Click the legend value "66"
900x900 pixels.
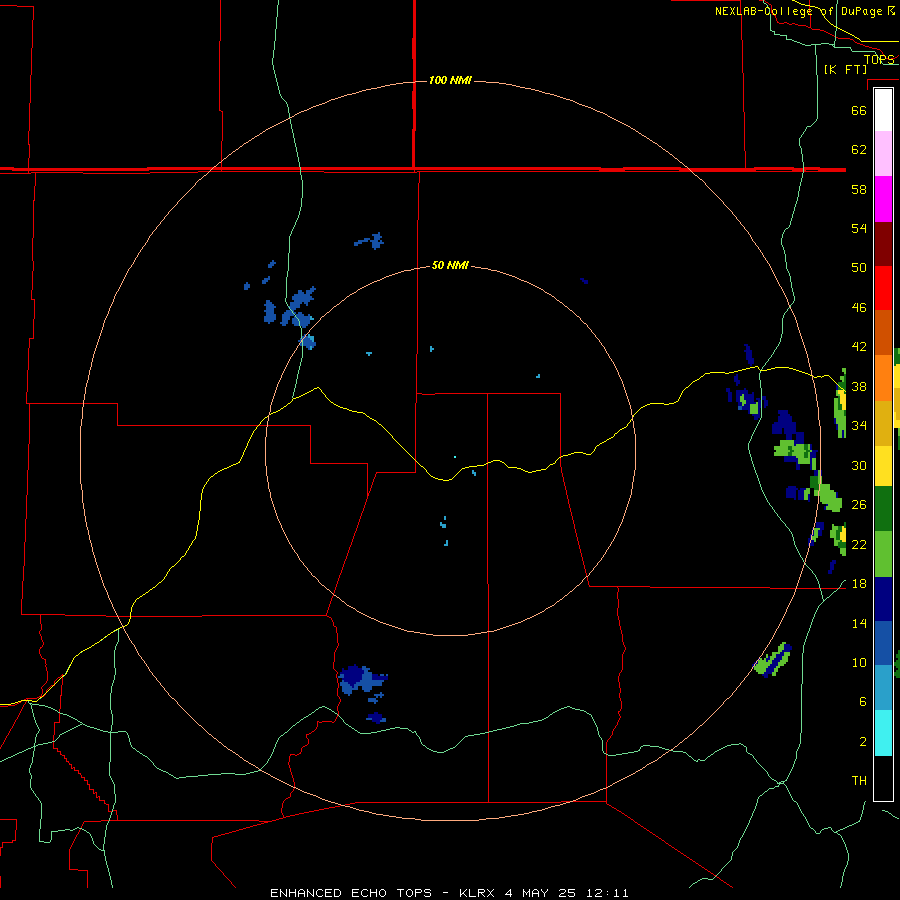859,110
